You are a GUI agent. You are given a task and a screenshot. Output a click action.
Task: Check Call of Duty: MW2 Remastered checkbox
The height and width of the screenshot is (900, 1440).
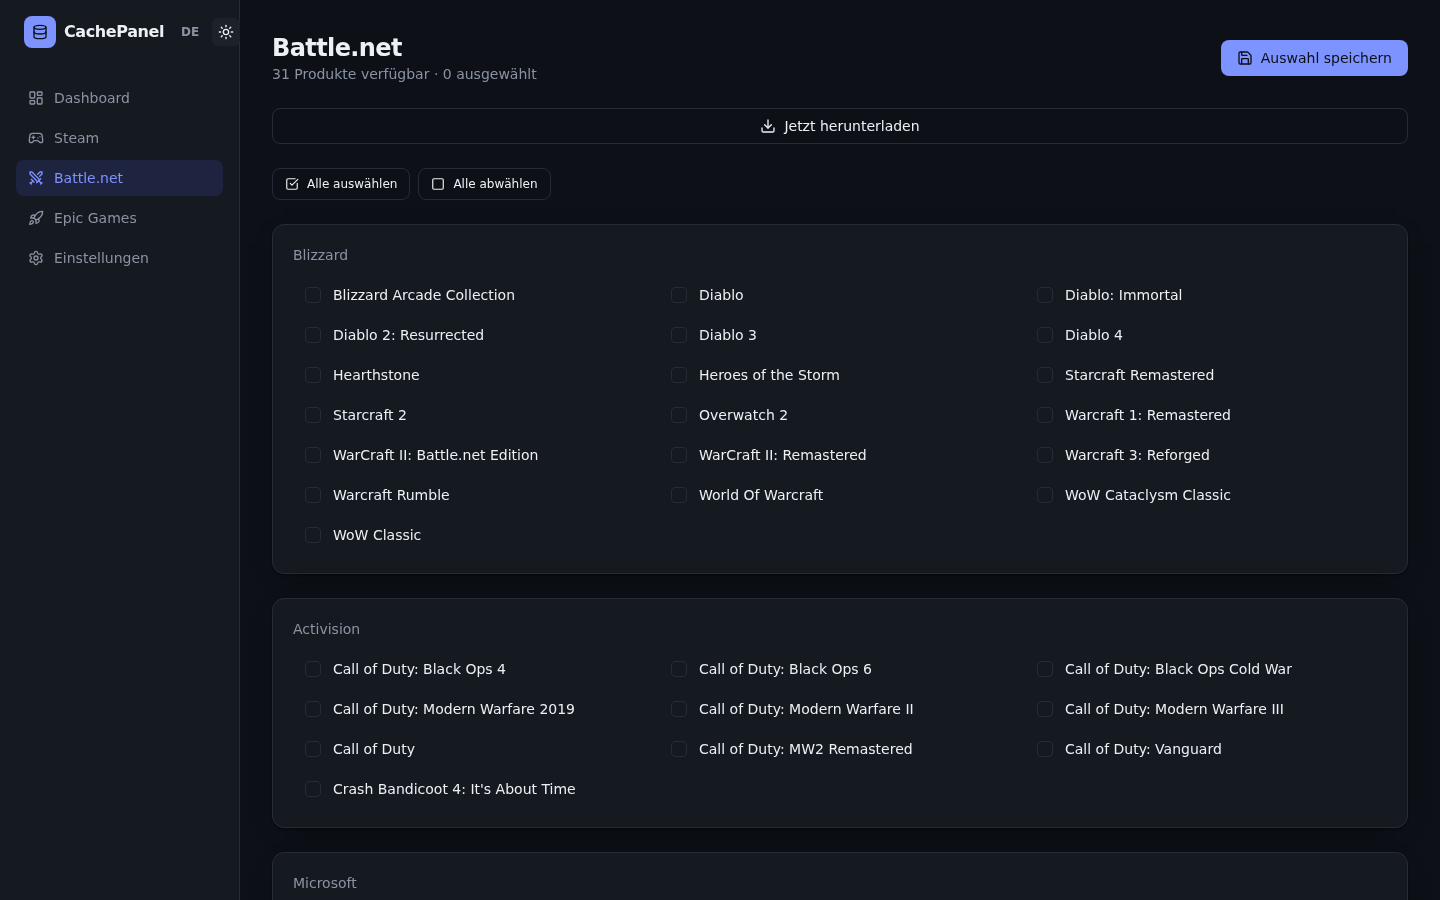pyautogui.click(x=679, y=749)
